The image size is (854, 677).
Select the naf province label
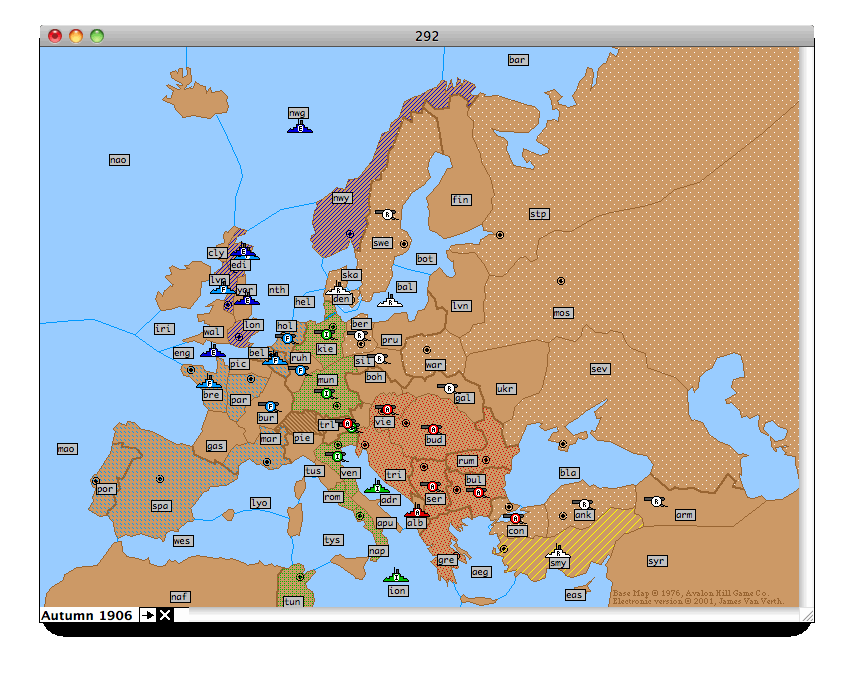pos(179,596)
